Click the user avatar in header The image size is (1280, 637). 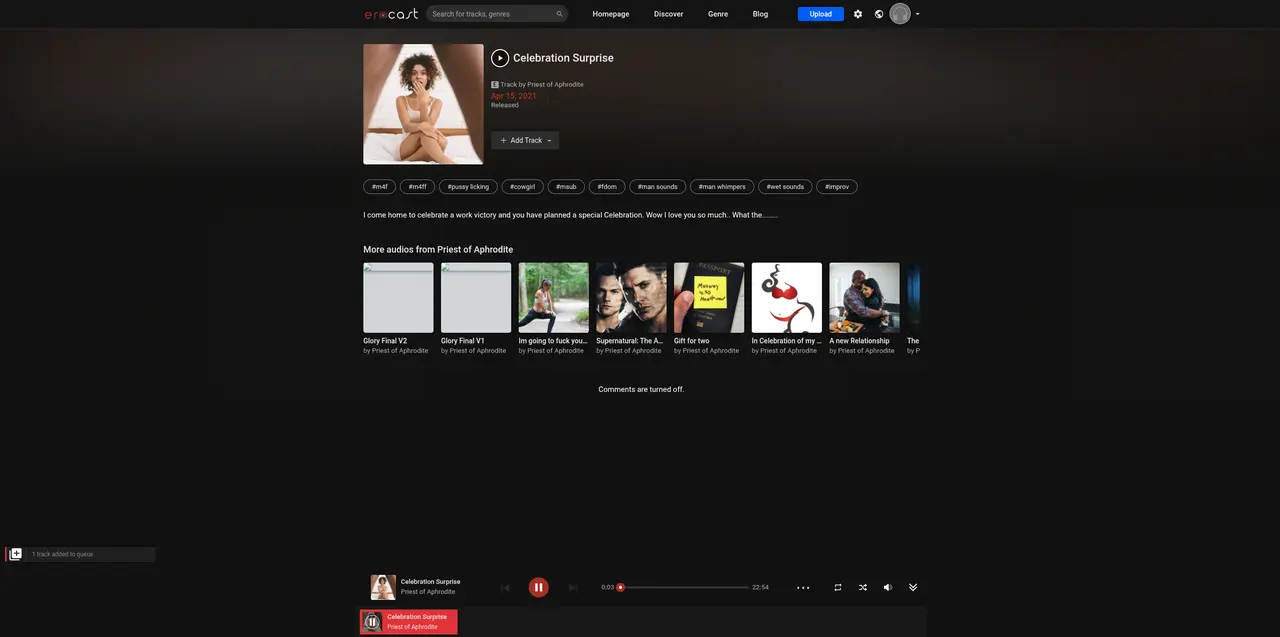click(900, 14)
